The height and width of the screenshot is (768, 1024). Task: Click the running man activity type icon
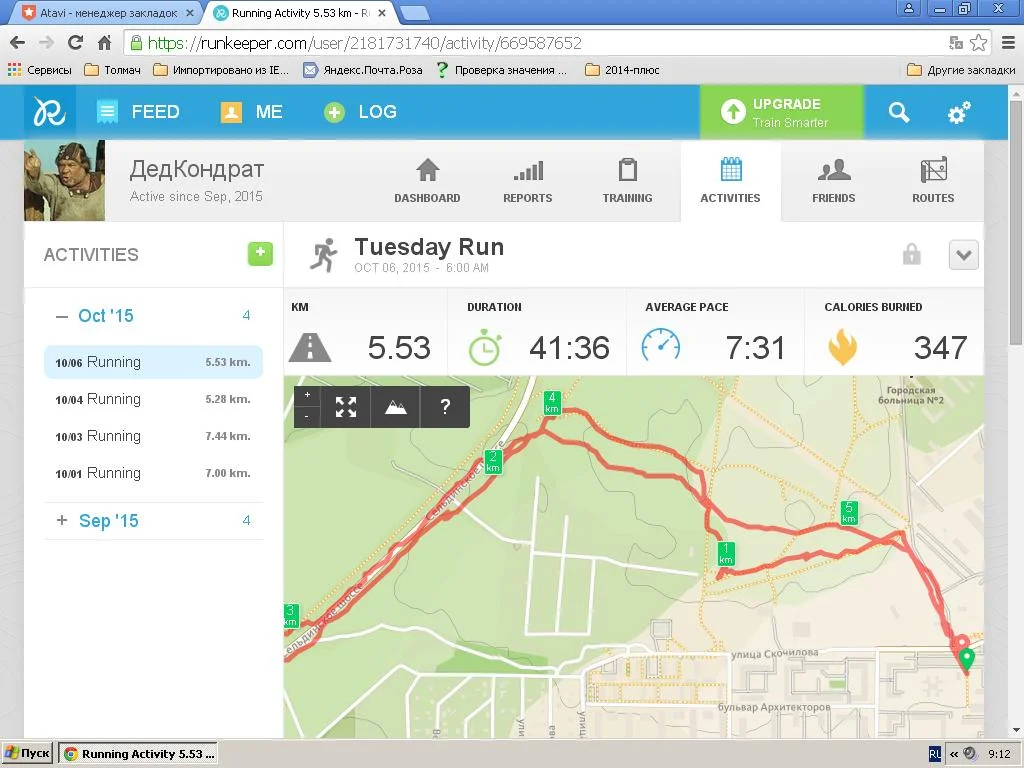pyautogui.click(x=324, y=255)
